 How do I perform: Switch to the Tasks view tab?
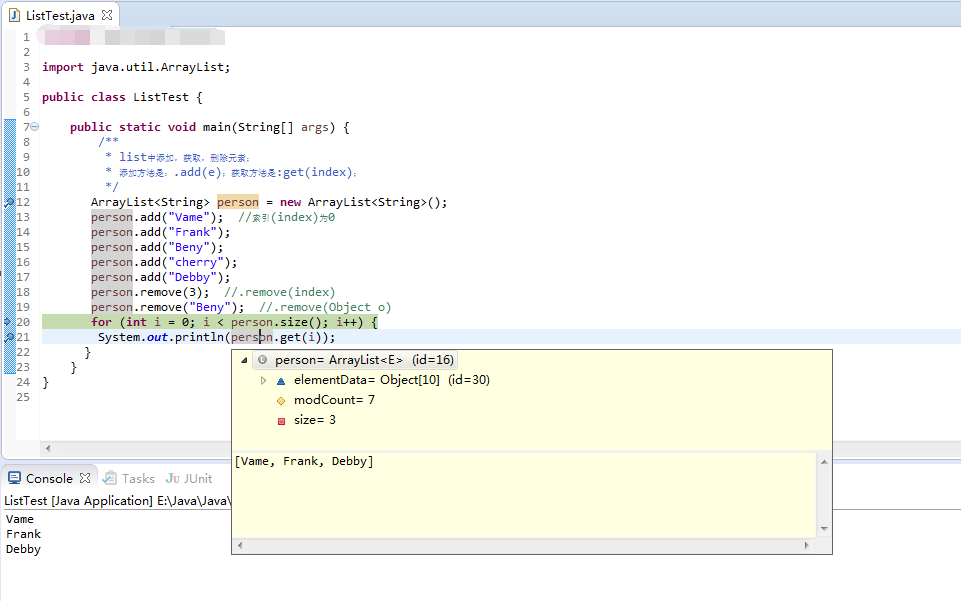click(129, 478)
